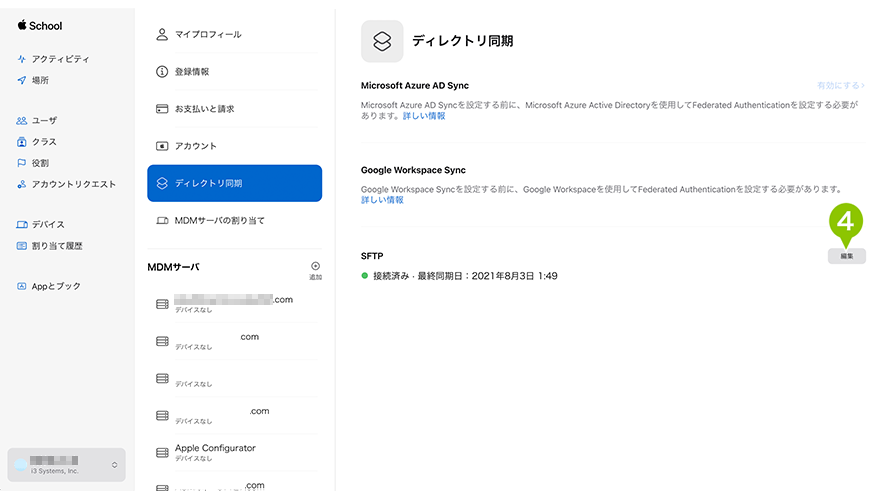Image resolution: width=889 pixels, height=500 pixels.
Task: Click the マイプロフィール person icon
Action: 162,35
